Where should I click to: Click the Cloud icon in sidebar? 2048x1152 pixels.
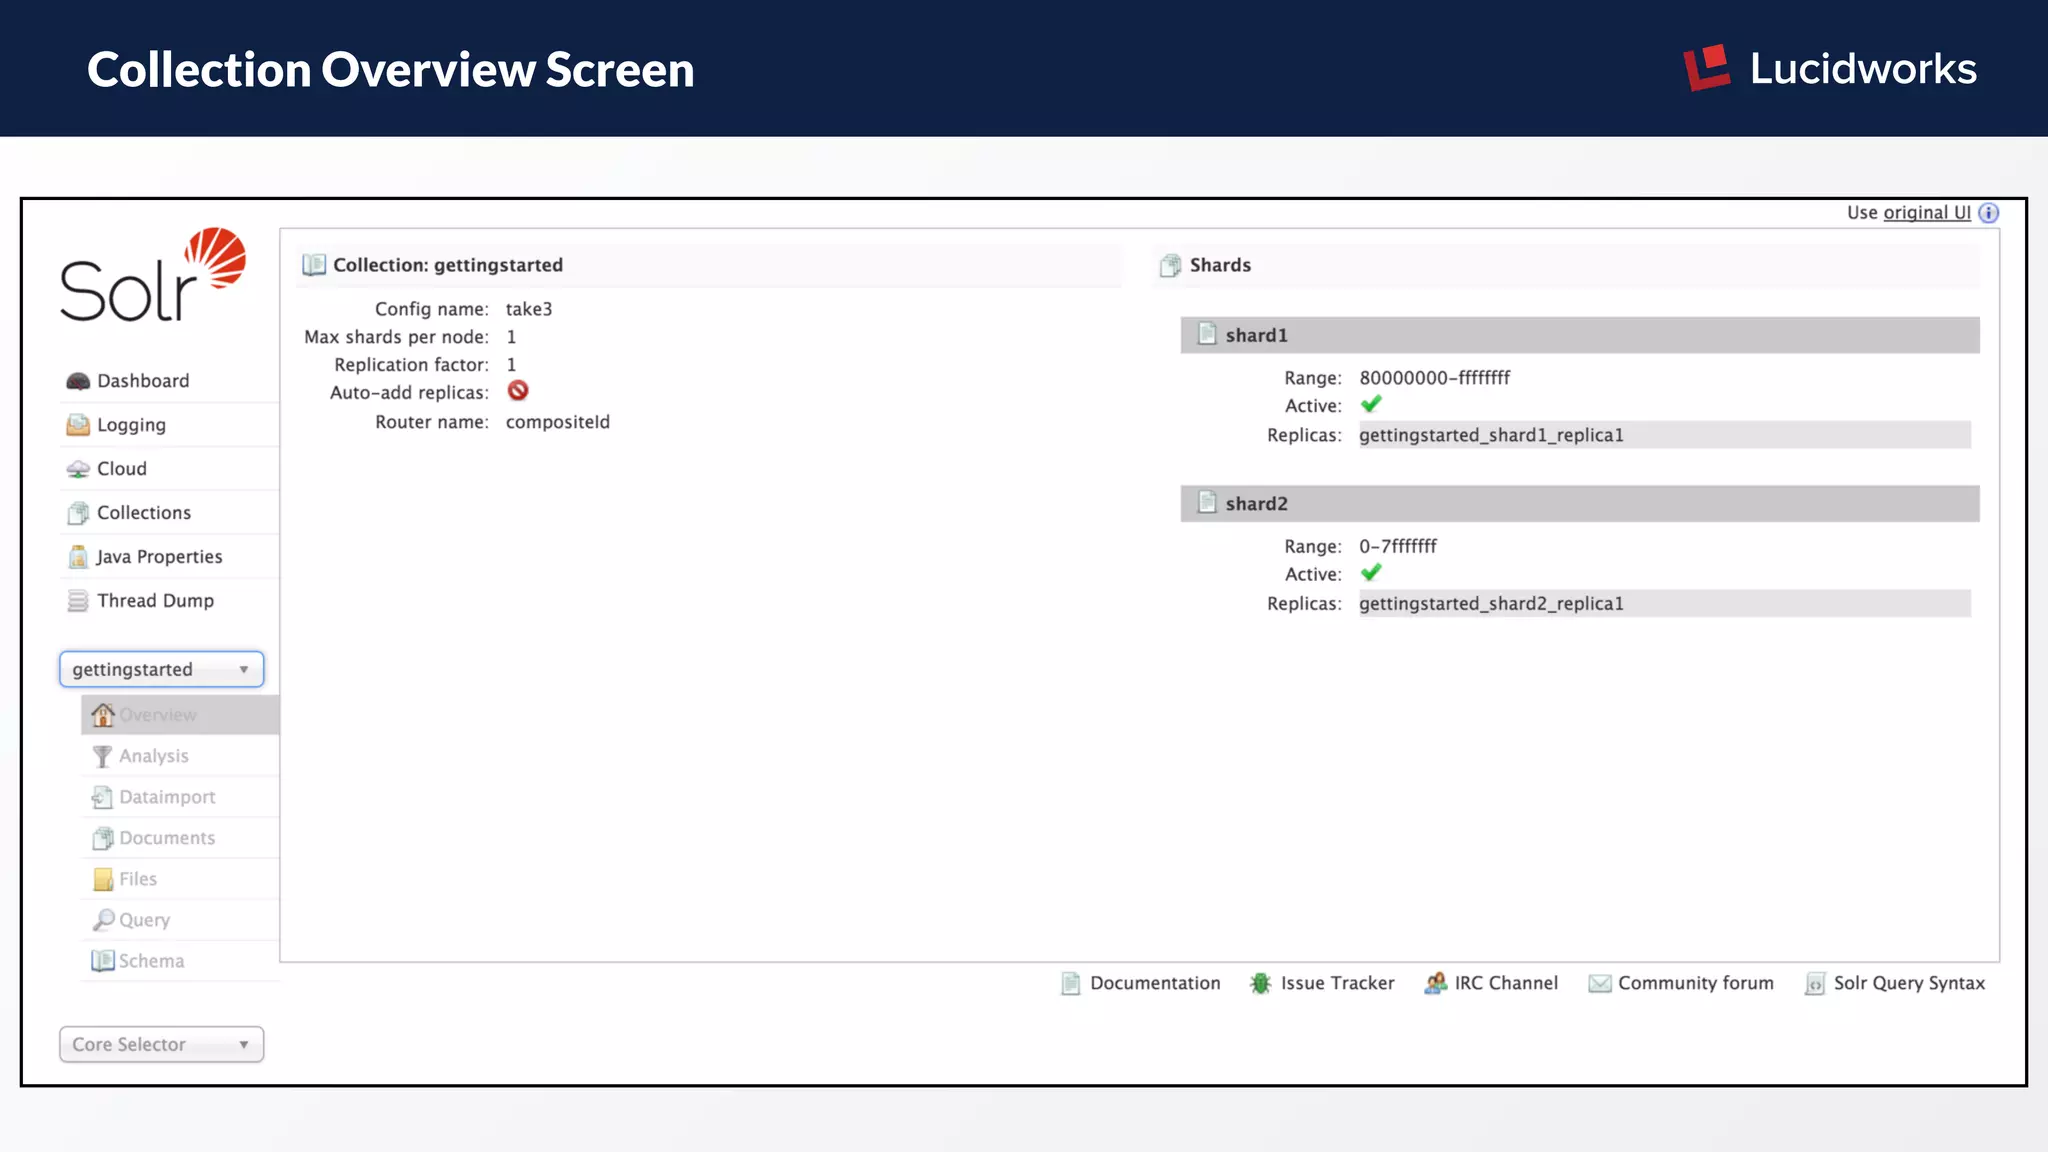(x=78, y=469)
